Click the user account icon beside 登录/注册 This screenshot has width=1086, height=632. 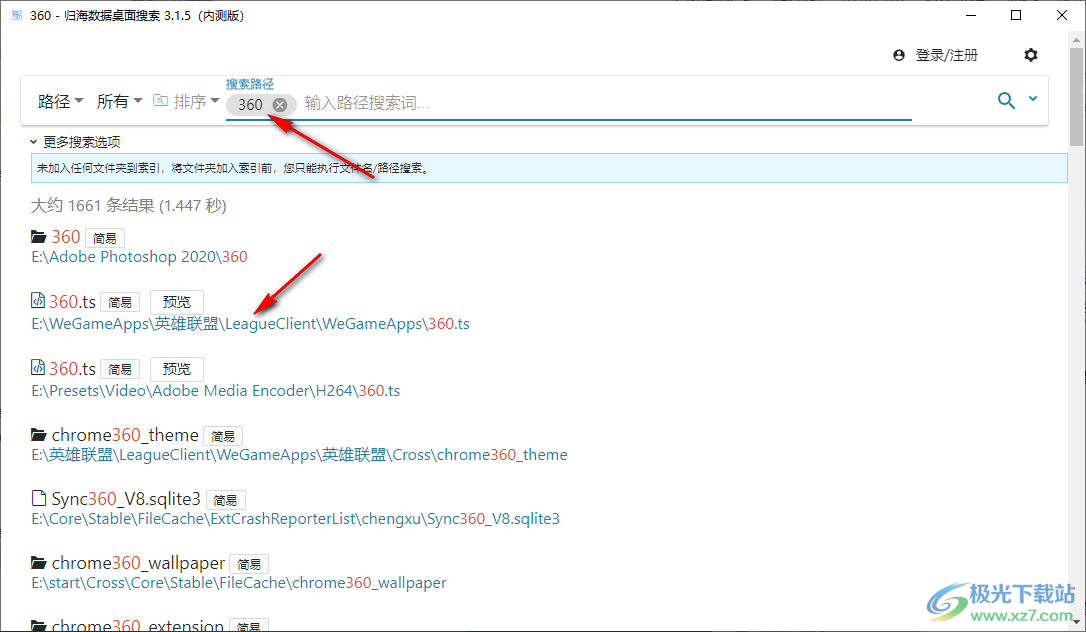point(899,55)
